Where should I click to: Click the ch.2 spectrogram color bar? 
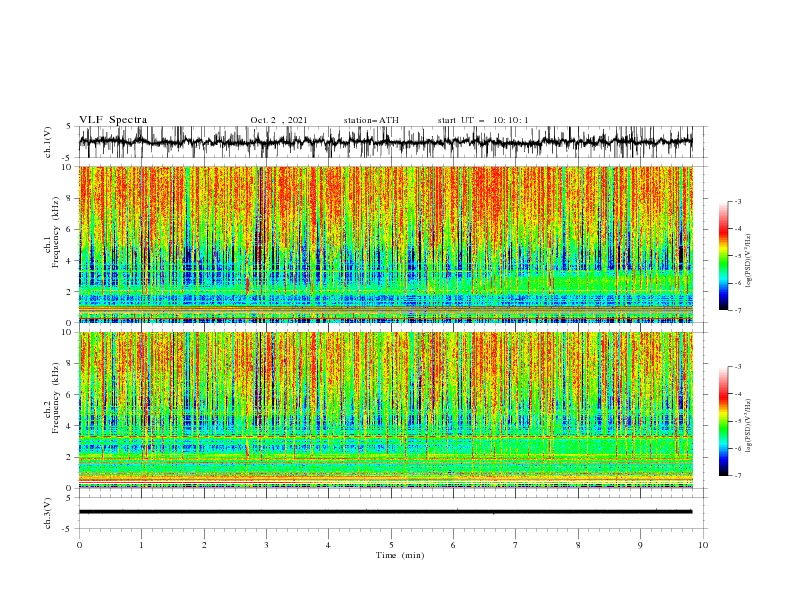pyautogui.click(x=723, y=421)
